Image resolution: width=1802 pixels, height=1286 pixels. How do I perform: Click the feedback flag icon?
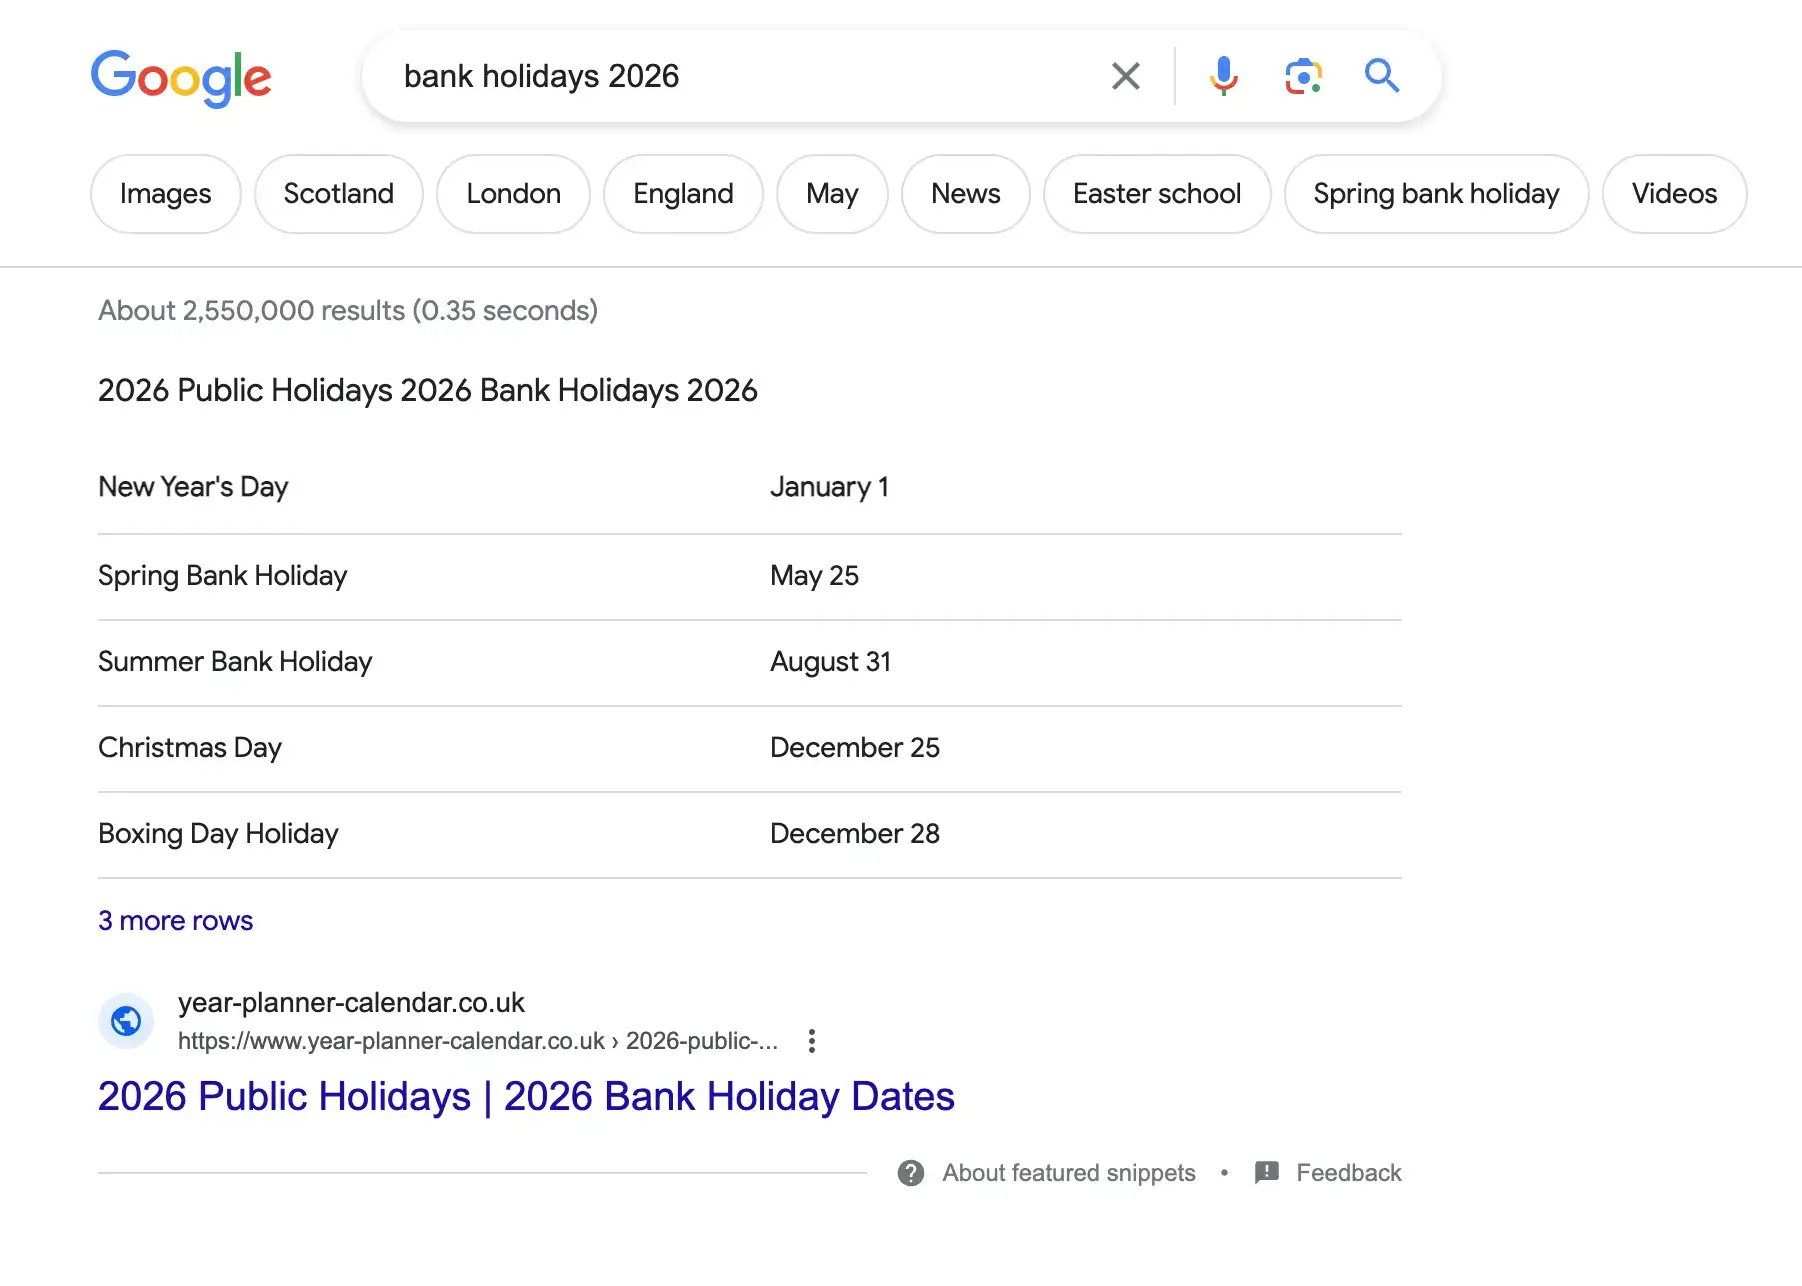1267,1173
